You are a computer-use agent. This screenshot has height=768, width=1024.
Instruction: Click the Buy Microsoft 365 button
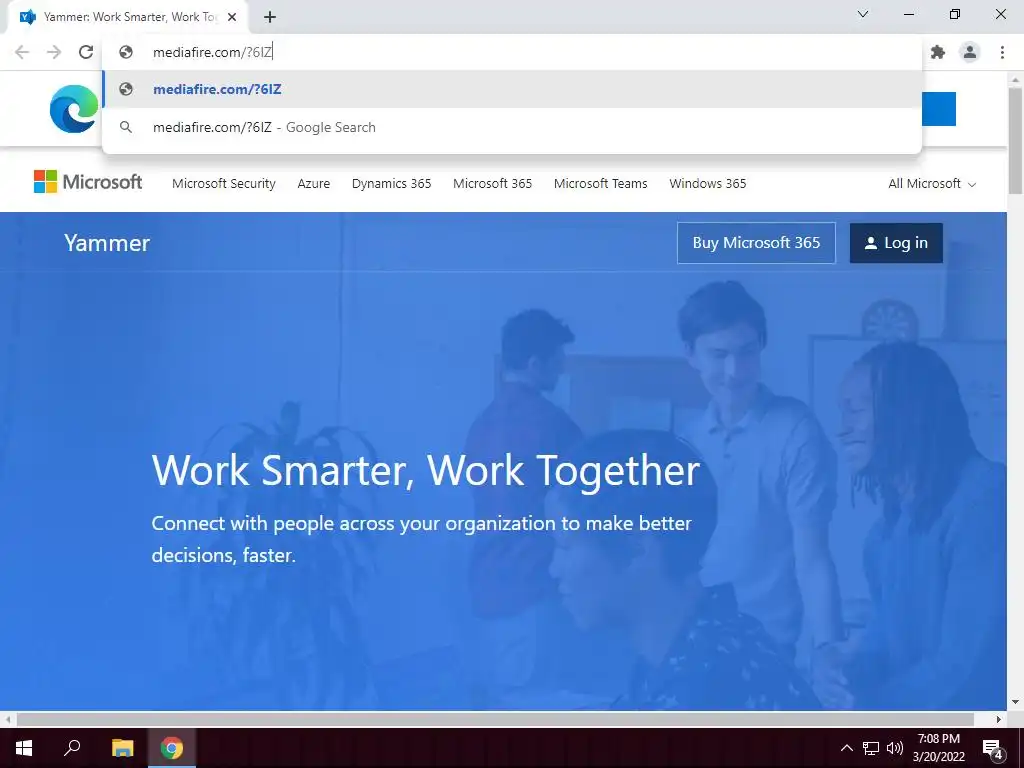(756, 243)
